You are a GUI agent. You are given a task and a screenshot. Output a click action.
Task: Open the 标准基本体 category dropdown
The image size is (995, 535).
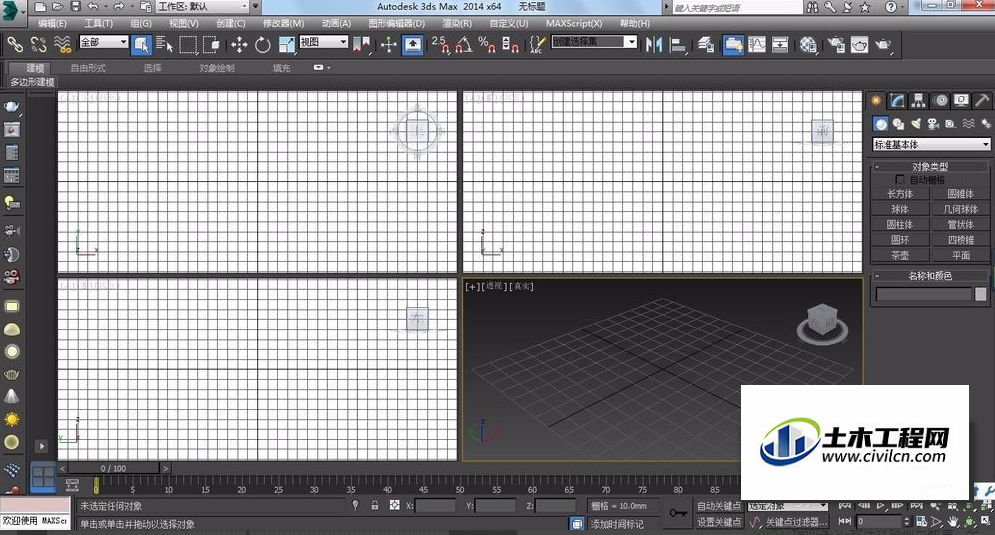tap(931, 145)
